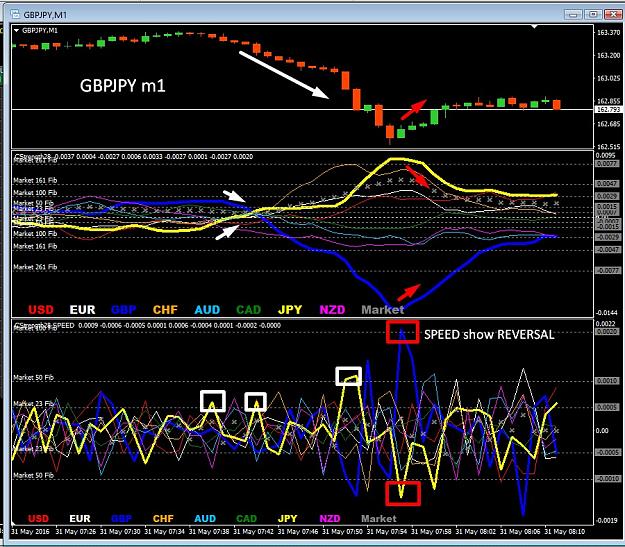Image resolution: width=625 pixels, height=547 pixels.
Task: Click the 31 May 08:06 time label
Action: (x=521, y=531)
